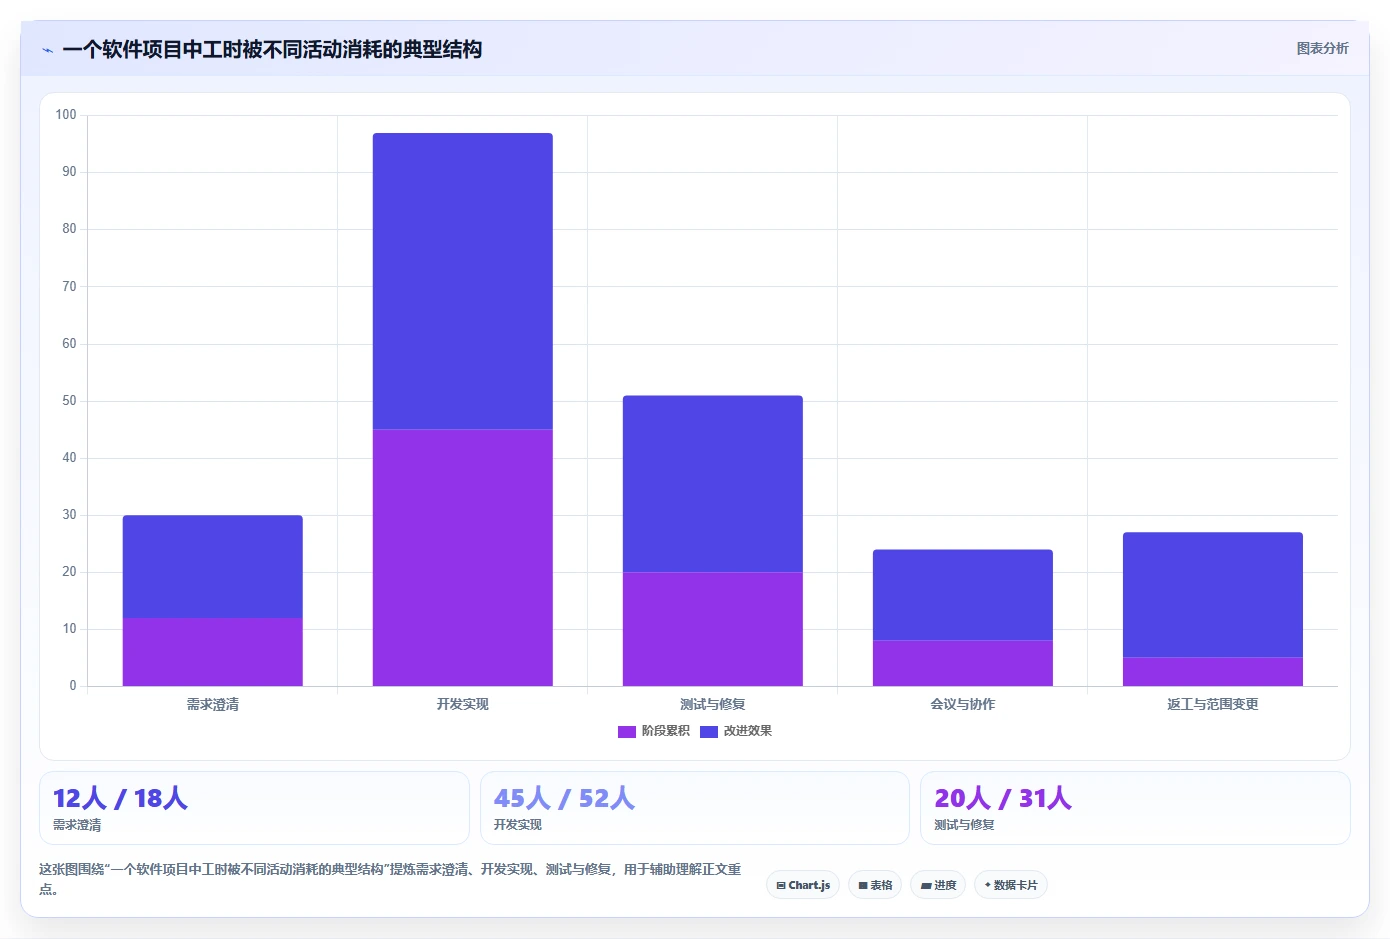Screen dimensions: 1390x939
Task: Click the 返工与范围变更 x-axis label
Action: tap(1213, 704)
